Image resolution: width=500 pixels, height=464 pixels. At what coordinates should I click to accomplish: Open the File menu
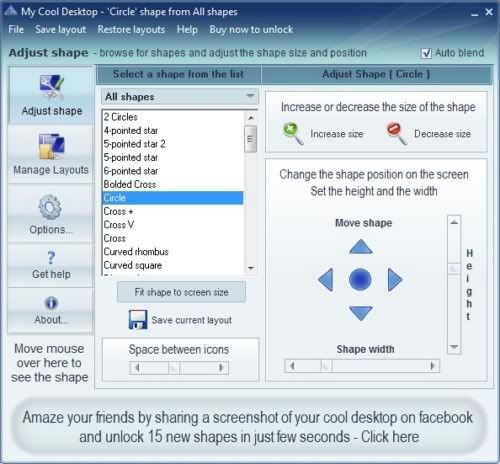coord(16,29)
